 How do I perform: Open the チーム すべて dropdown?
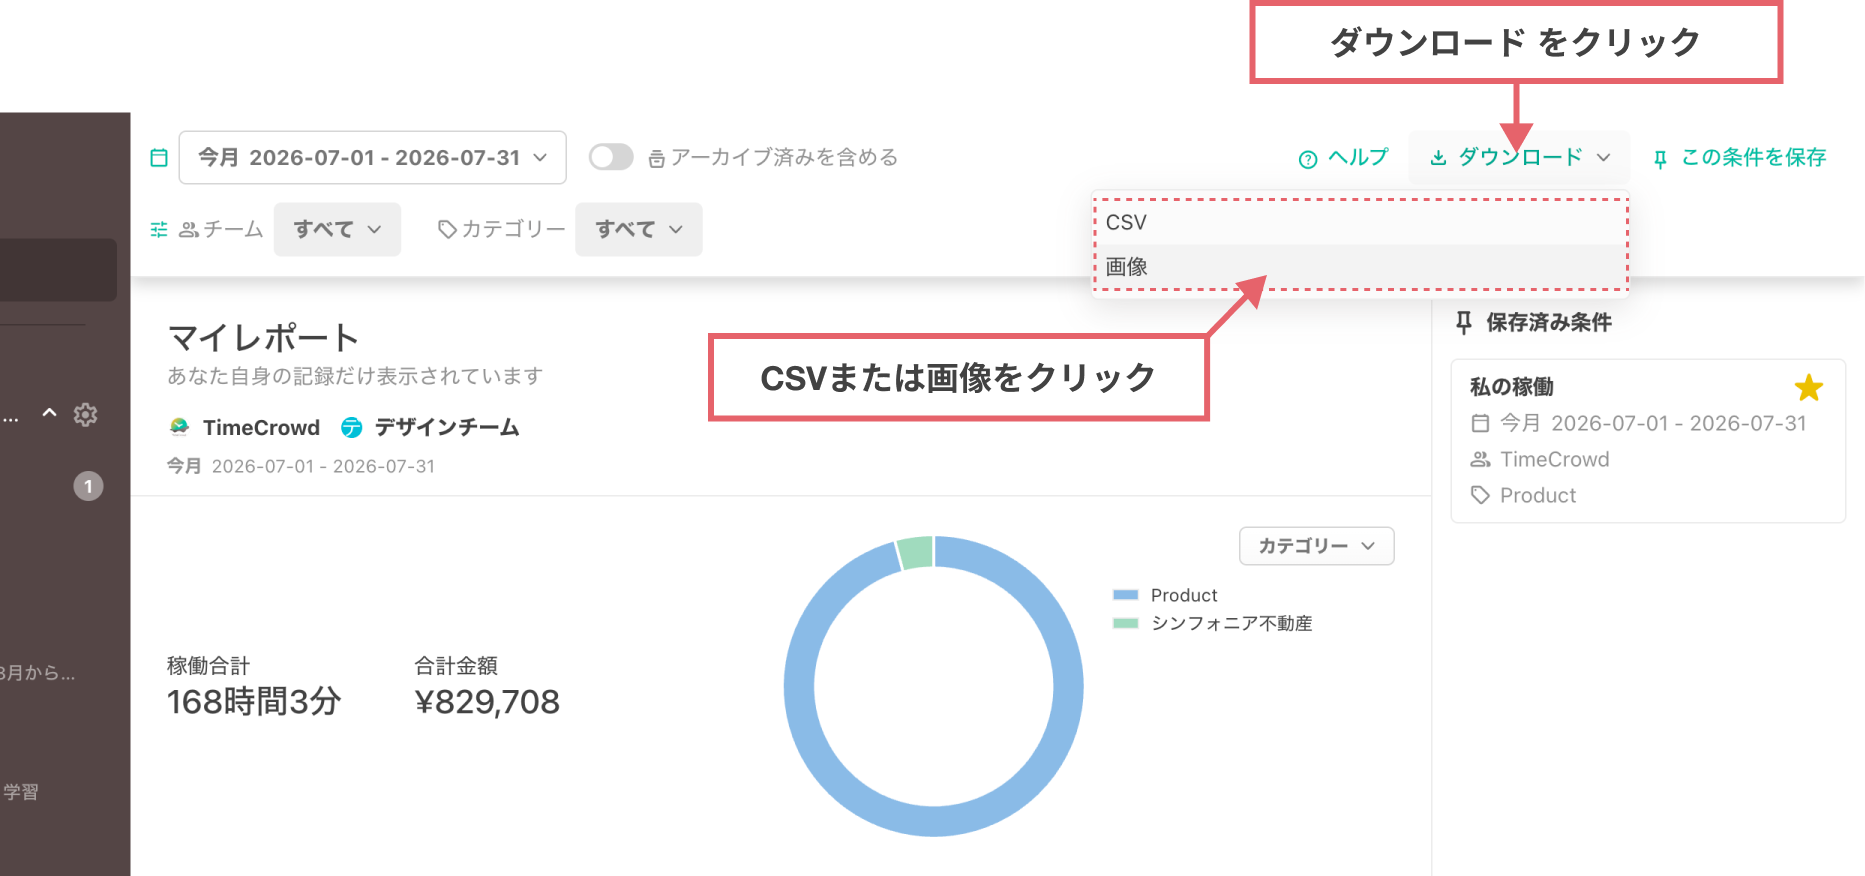tap(337, 230)
